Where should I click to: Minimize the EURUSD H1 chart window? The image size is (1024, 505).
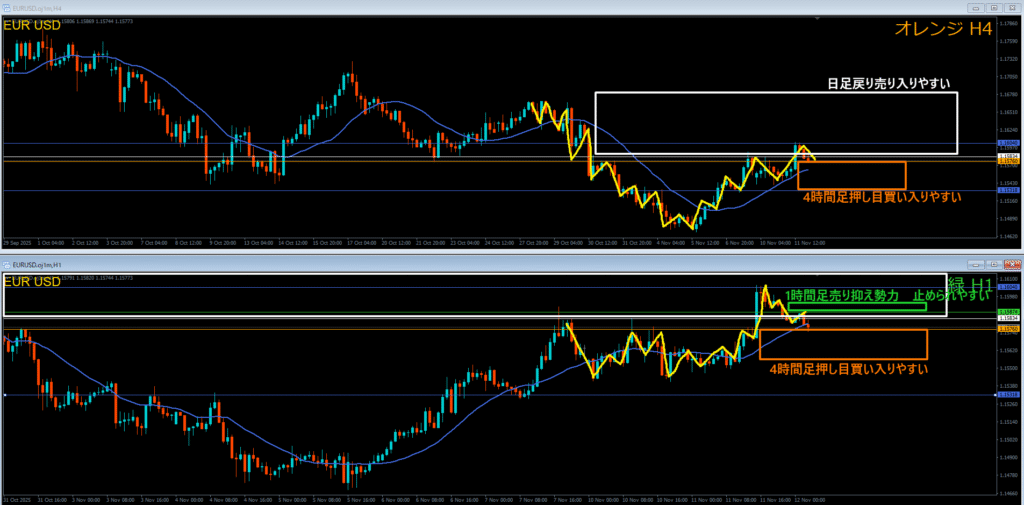[976, 265]
